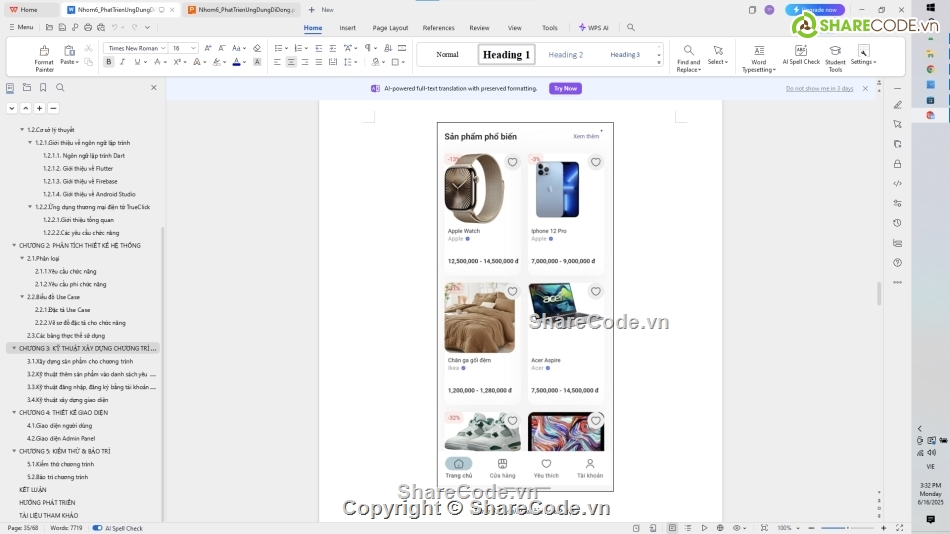This screenshot has height=534, width=950.
Task: Click the Upgrade now button
Action: point(815,10)
